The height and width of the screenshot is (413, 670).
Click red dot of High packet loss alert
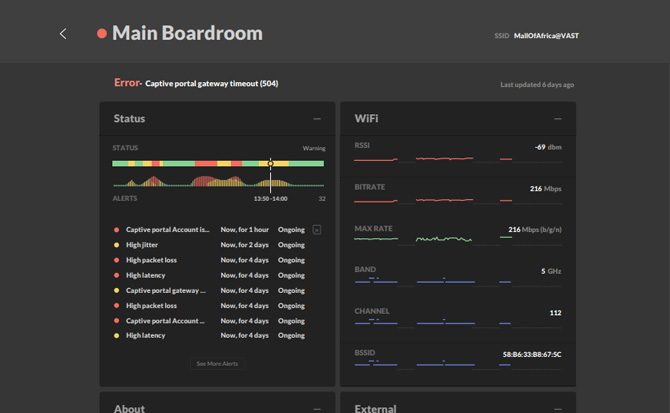(117, 260)
